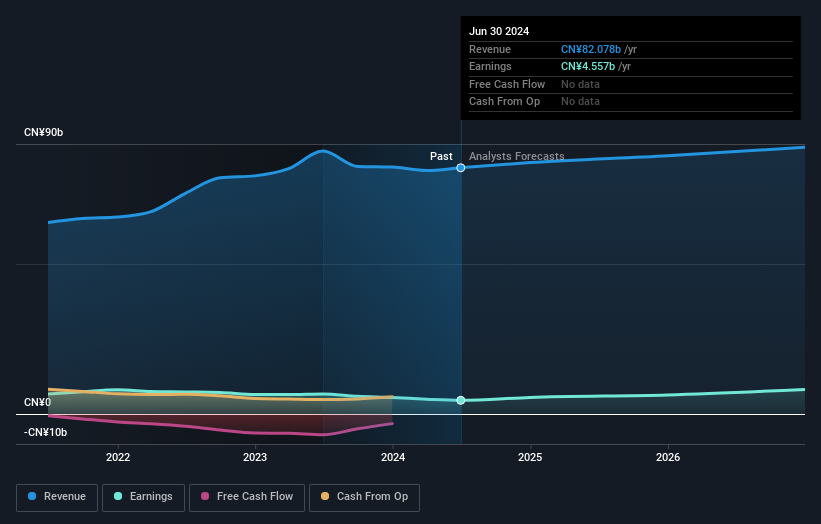
Task: Click the 'Analysts Forecasts' label
Action: pos(516,156)
